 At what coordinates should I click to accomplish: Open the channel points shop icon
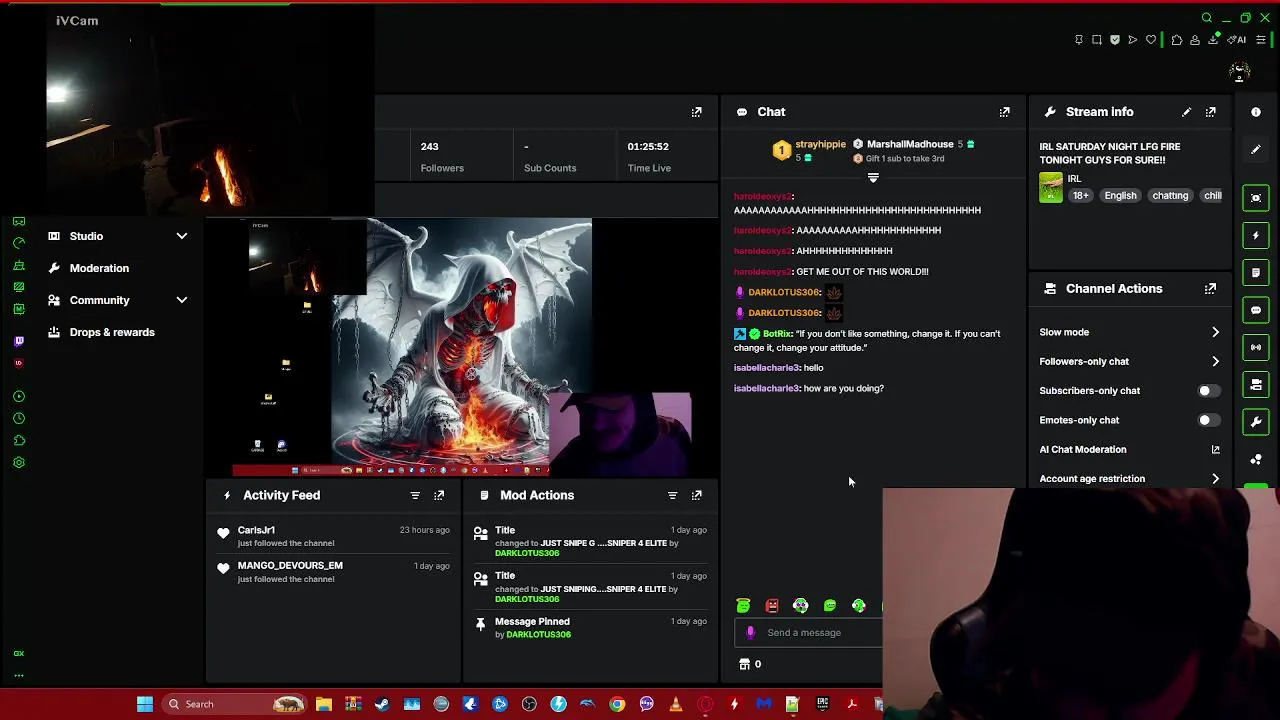pyautogui.click(x=744, y=664)
